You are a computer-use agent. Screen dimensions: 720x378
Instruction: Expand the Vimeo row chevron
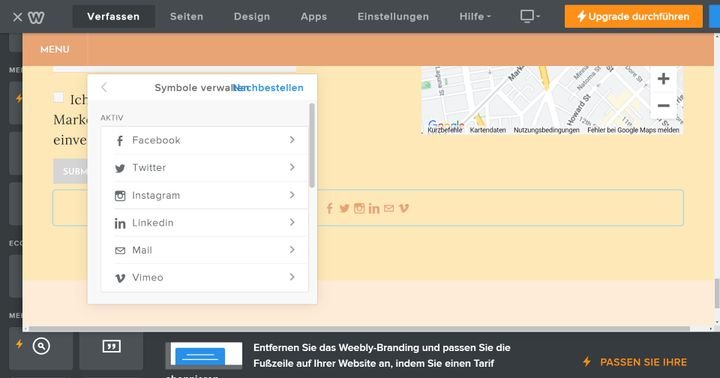click(x=292, y=277)
